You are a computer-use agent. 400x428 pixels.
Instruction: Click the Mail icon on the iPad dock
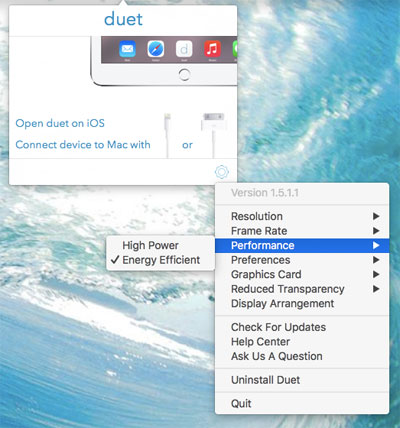[x=127, y=49]
